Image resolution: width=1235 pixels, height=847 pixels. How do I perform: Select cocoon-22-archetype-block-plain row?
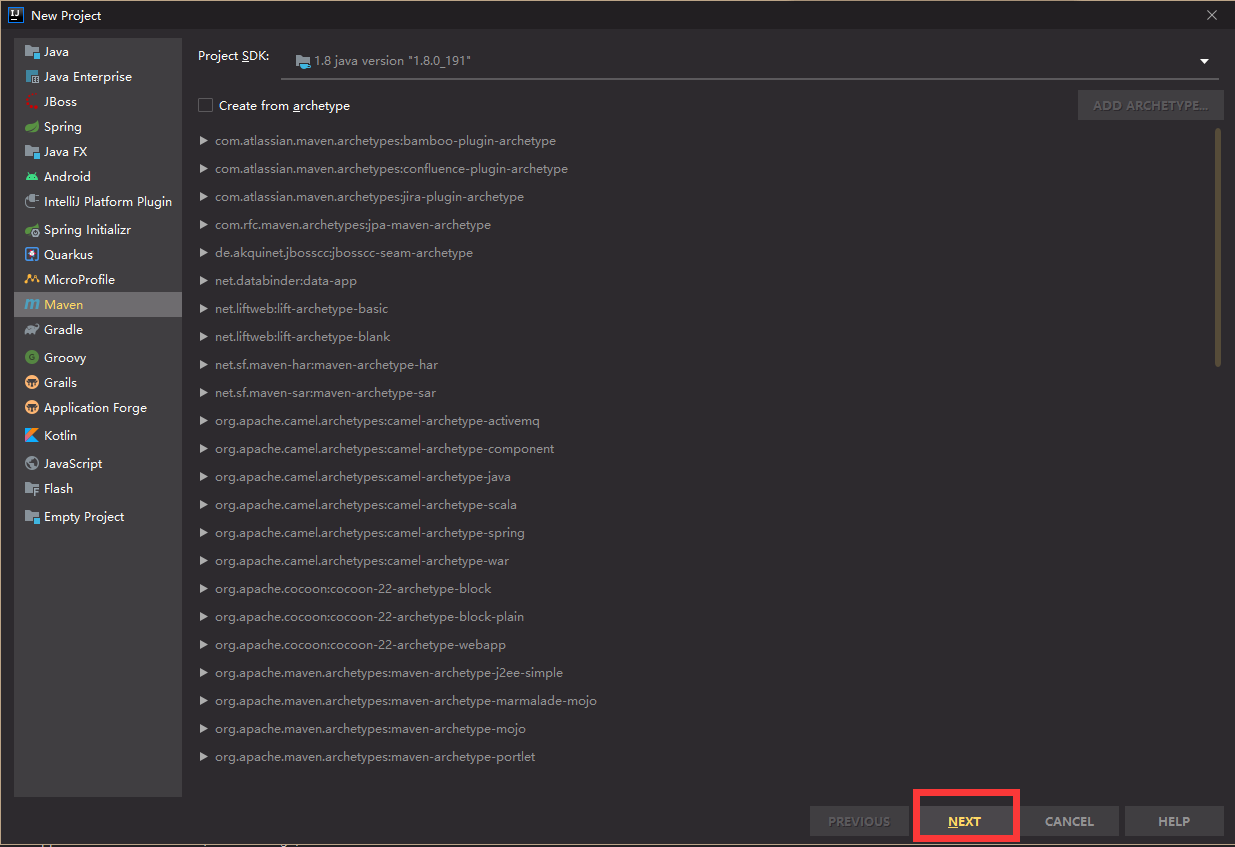tap(706, 617)
